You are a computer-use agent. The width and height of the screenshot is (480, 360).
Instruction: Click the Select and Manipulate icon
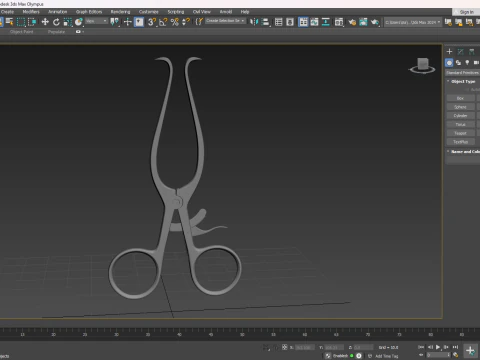tap(127, 22)
